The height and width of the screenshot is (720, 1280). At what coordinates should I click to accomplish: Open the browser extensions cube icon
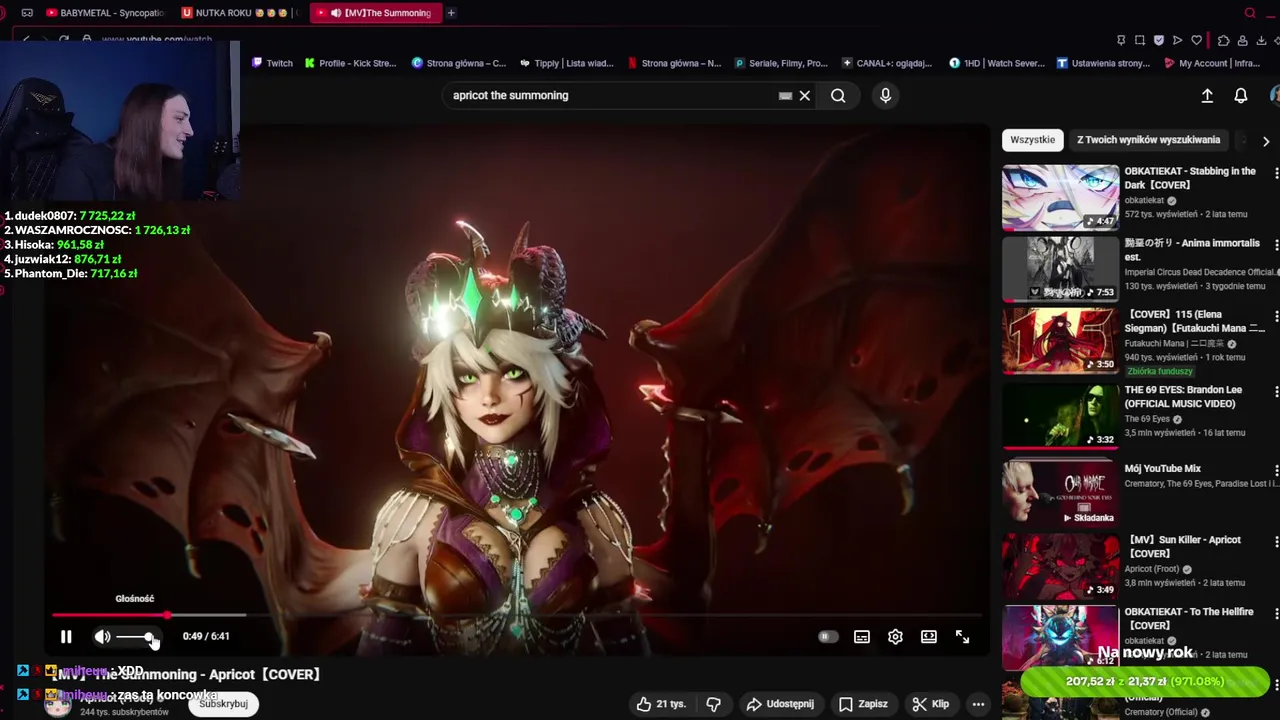point(1223,40)
